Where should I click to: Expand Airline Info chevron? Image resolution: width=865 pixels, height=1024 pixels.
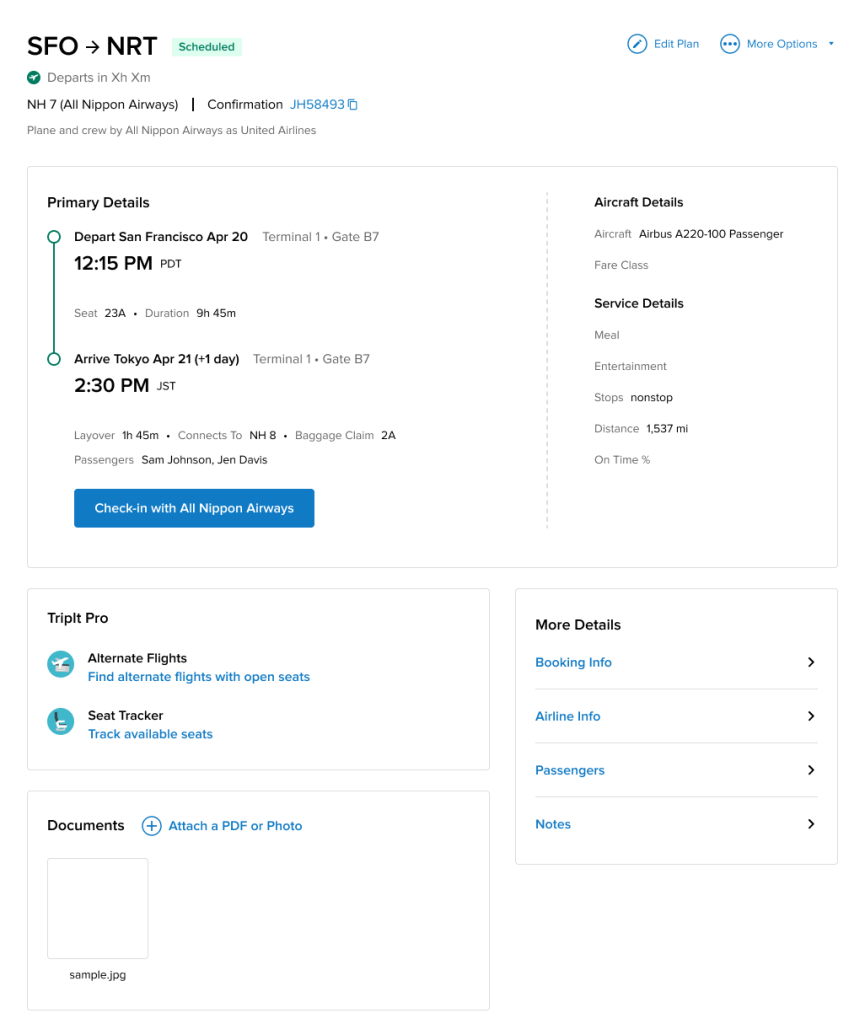(x=811, y=716)
